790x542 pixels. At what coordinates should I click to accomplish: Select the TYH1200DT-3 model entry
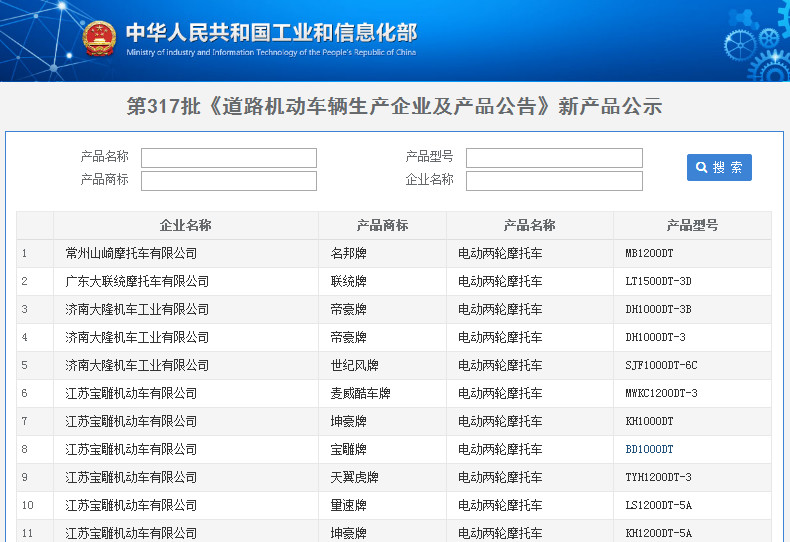(658, 478)
